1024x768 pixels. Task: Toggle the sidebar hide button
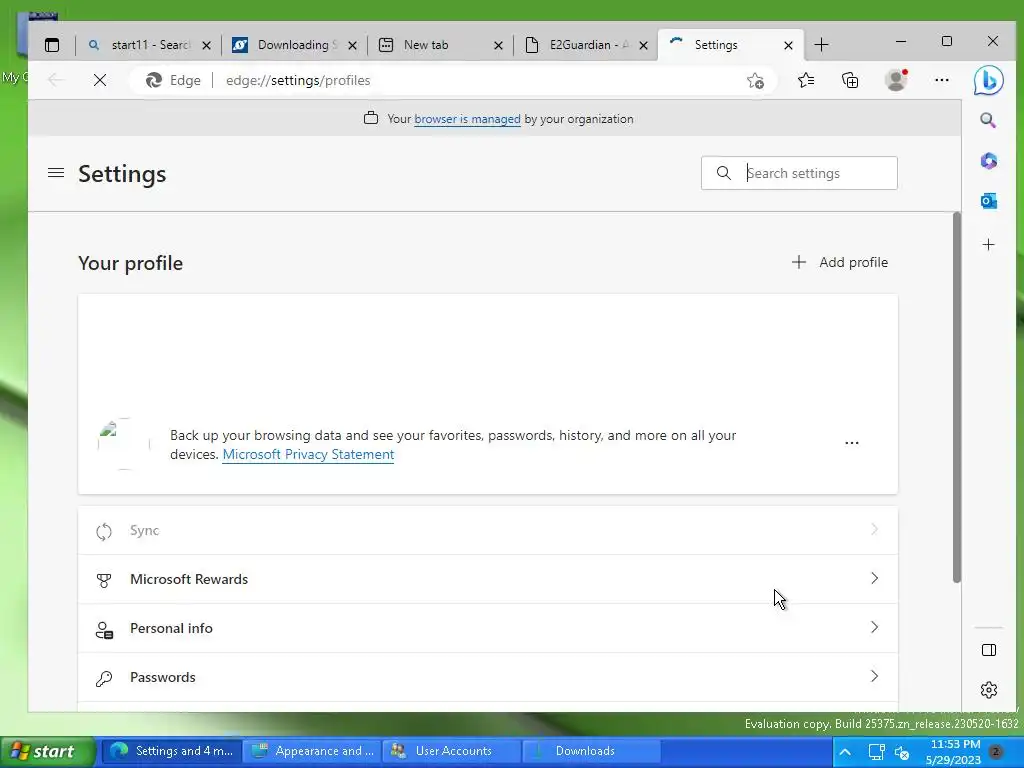989,650
